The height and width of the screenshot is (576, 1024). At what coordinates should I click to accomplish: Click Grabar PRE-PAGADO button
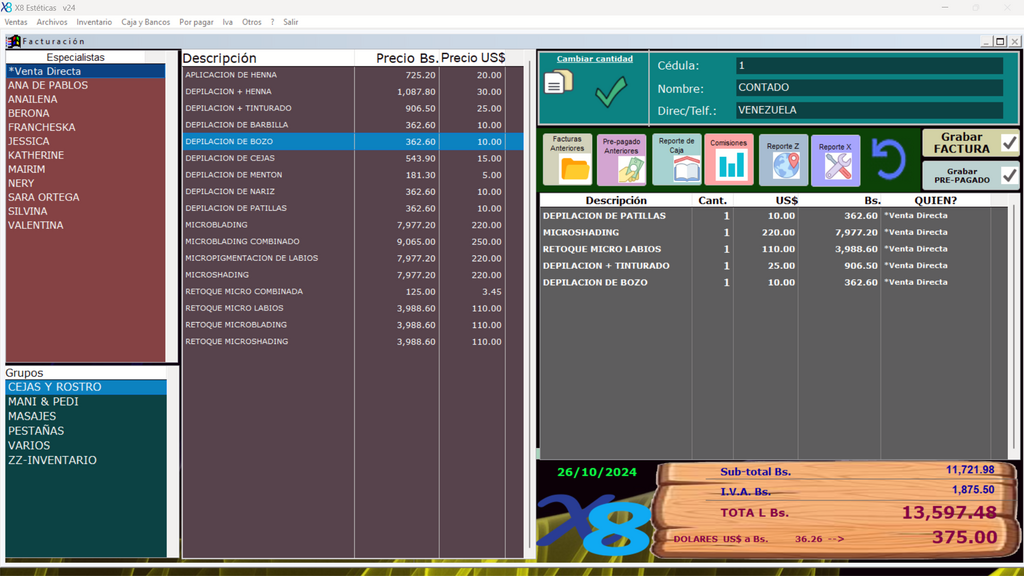click(970, 176)
